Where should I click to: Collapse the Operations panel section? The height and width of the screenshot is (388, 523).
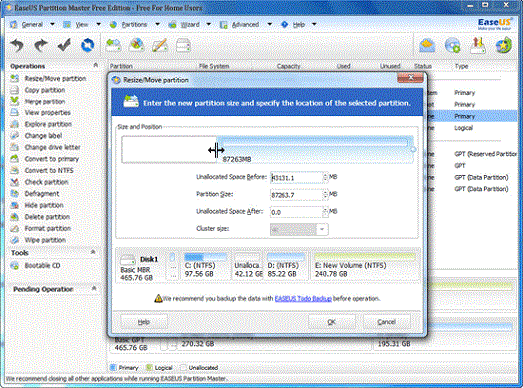pos(95,65)
